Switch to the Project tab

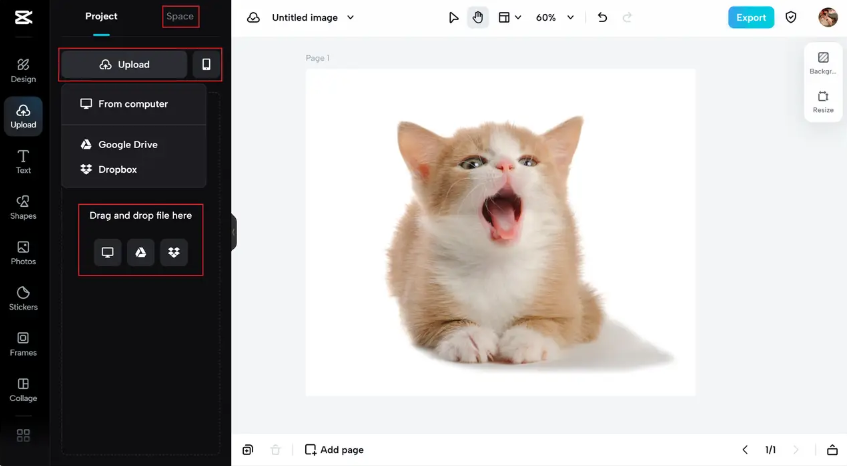pos(101,16)
